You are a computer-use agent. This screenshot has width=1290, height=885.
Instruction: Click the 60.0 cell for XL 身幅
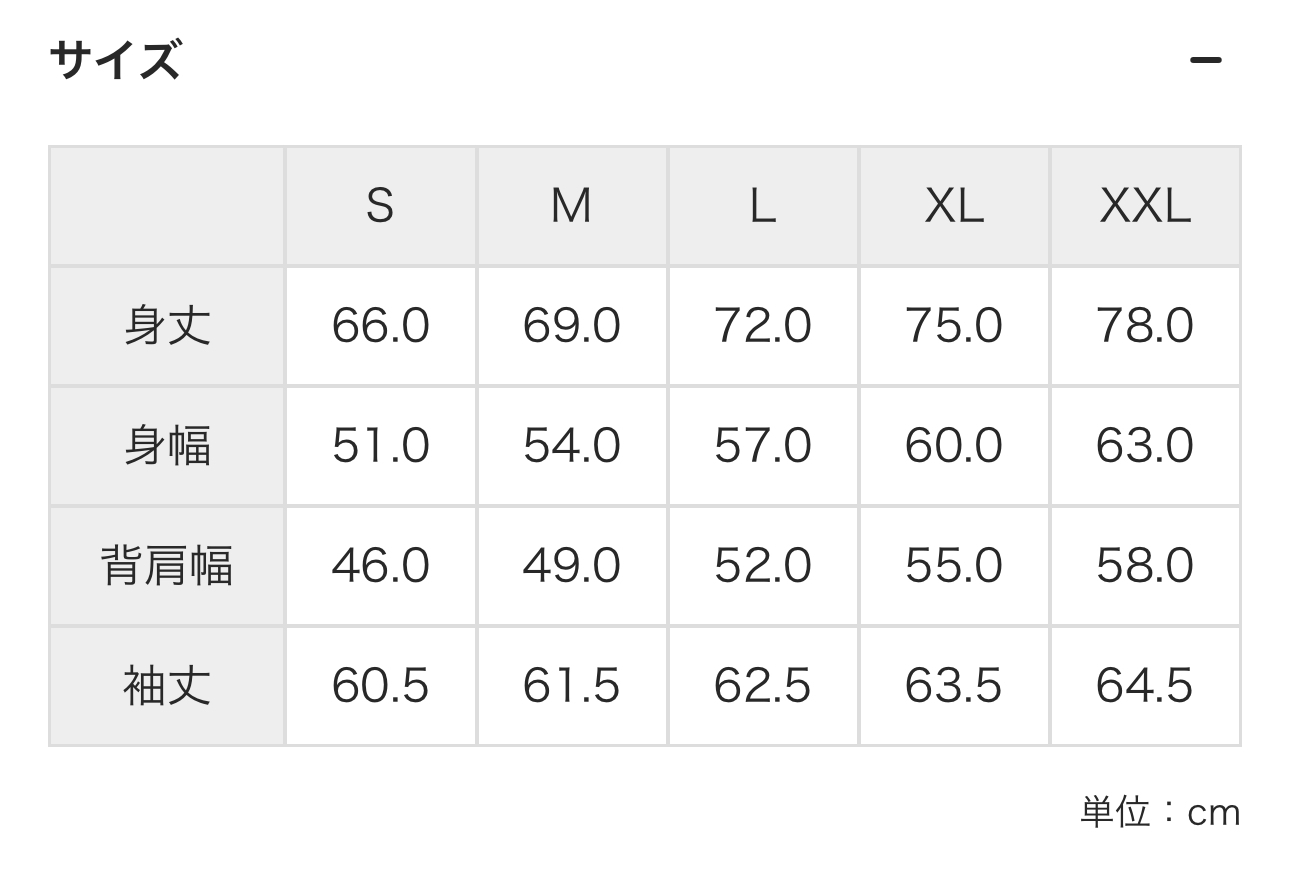(x=954, y=446)
